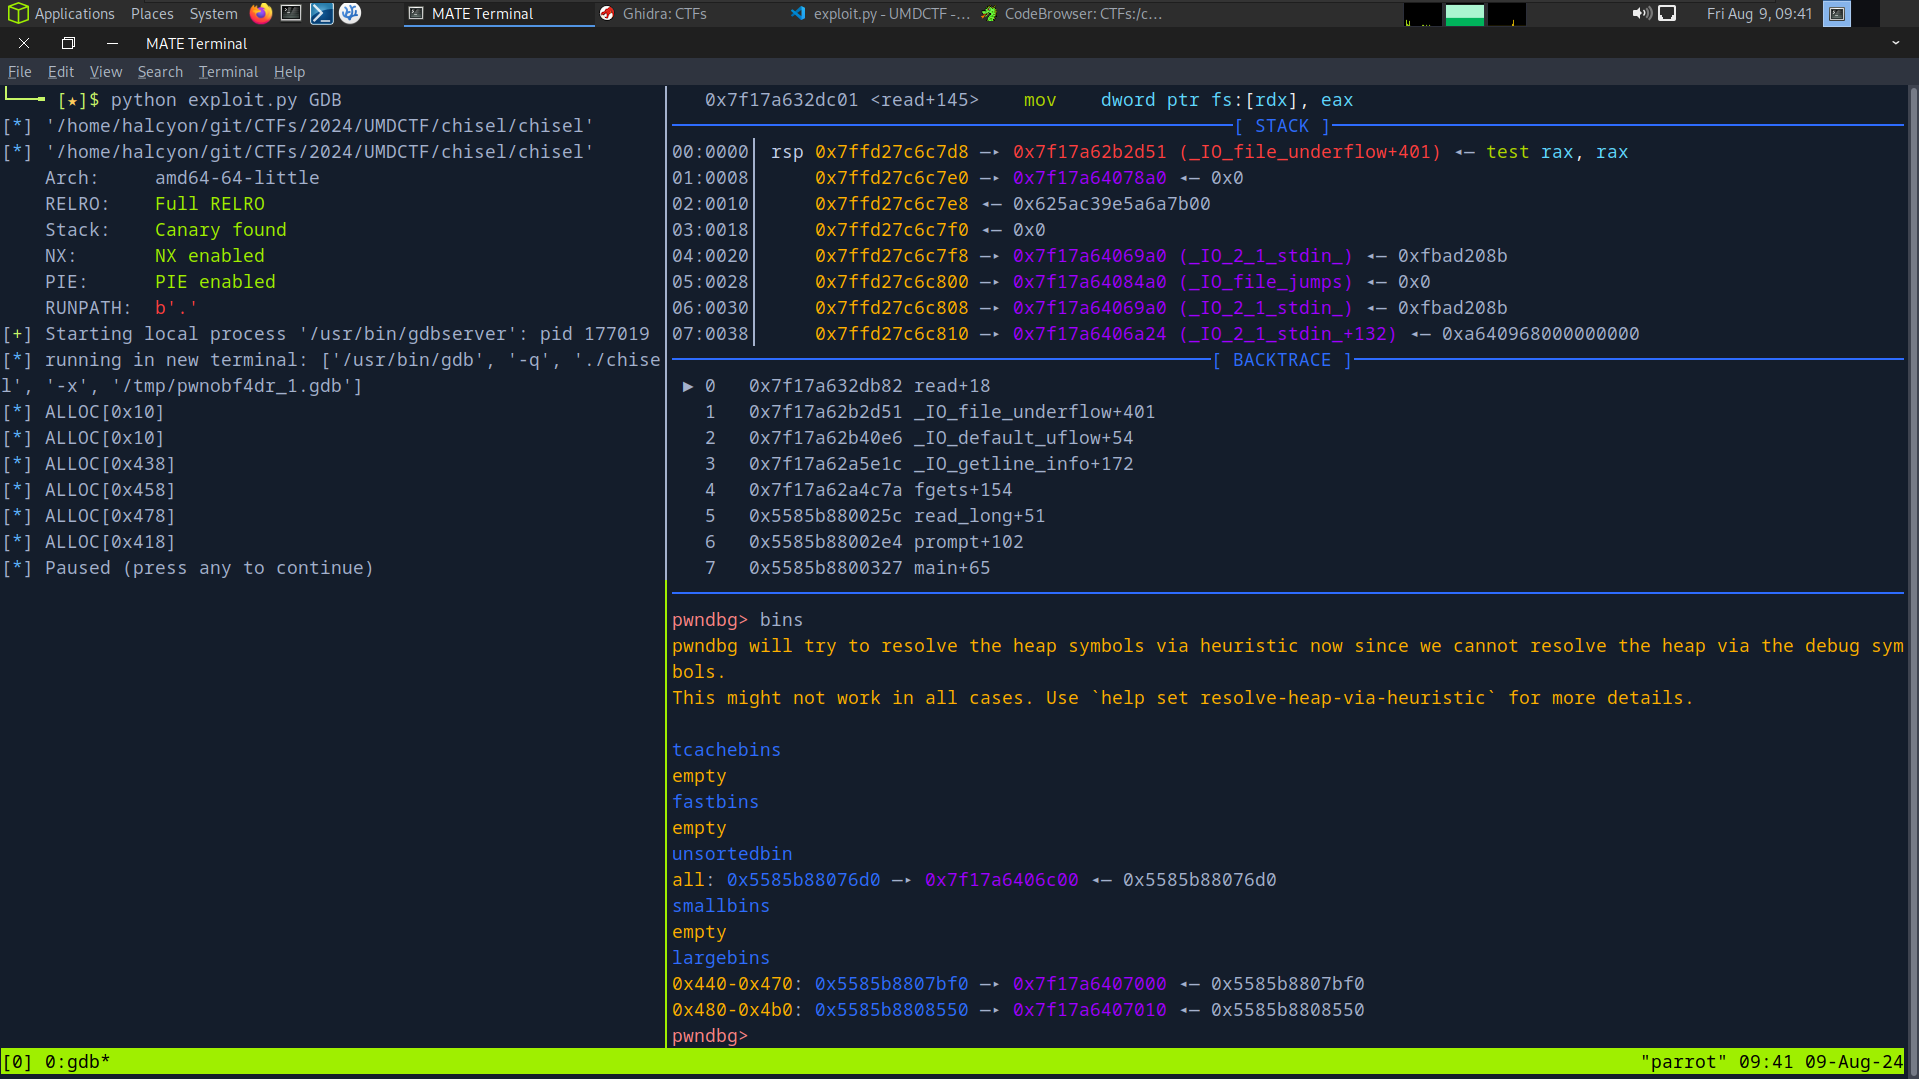Switch to exploit.py VS Code window
Viewport: 1919px width, 1079px height.
point(880,14)
